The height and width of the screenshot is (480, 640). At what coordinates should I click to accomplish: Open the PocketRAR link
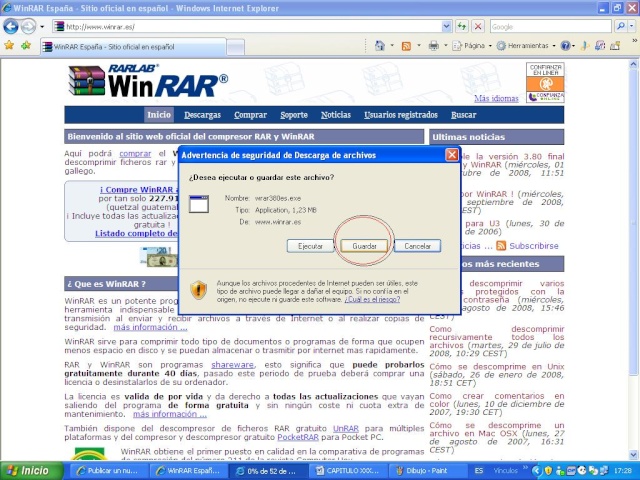[298, 437]
